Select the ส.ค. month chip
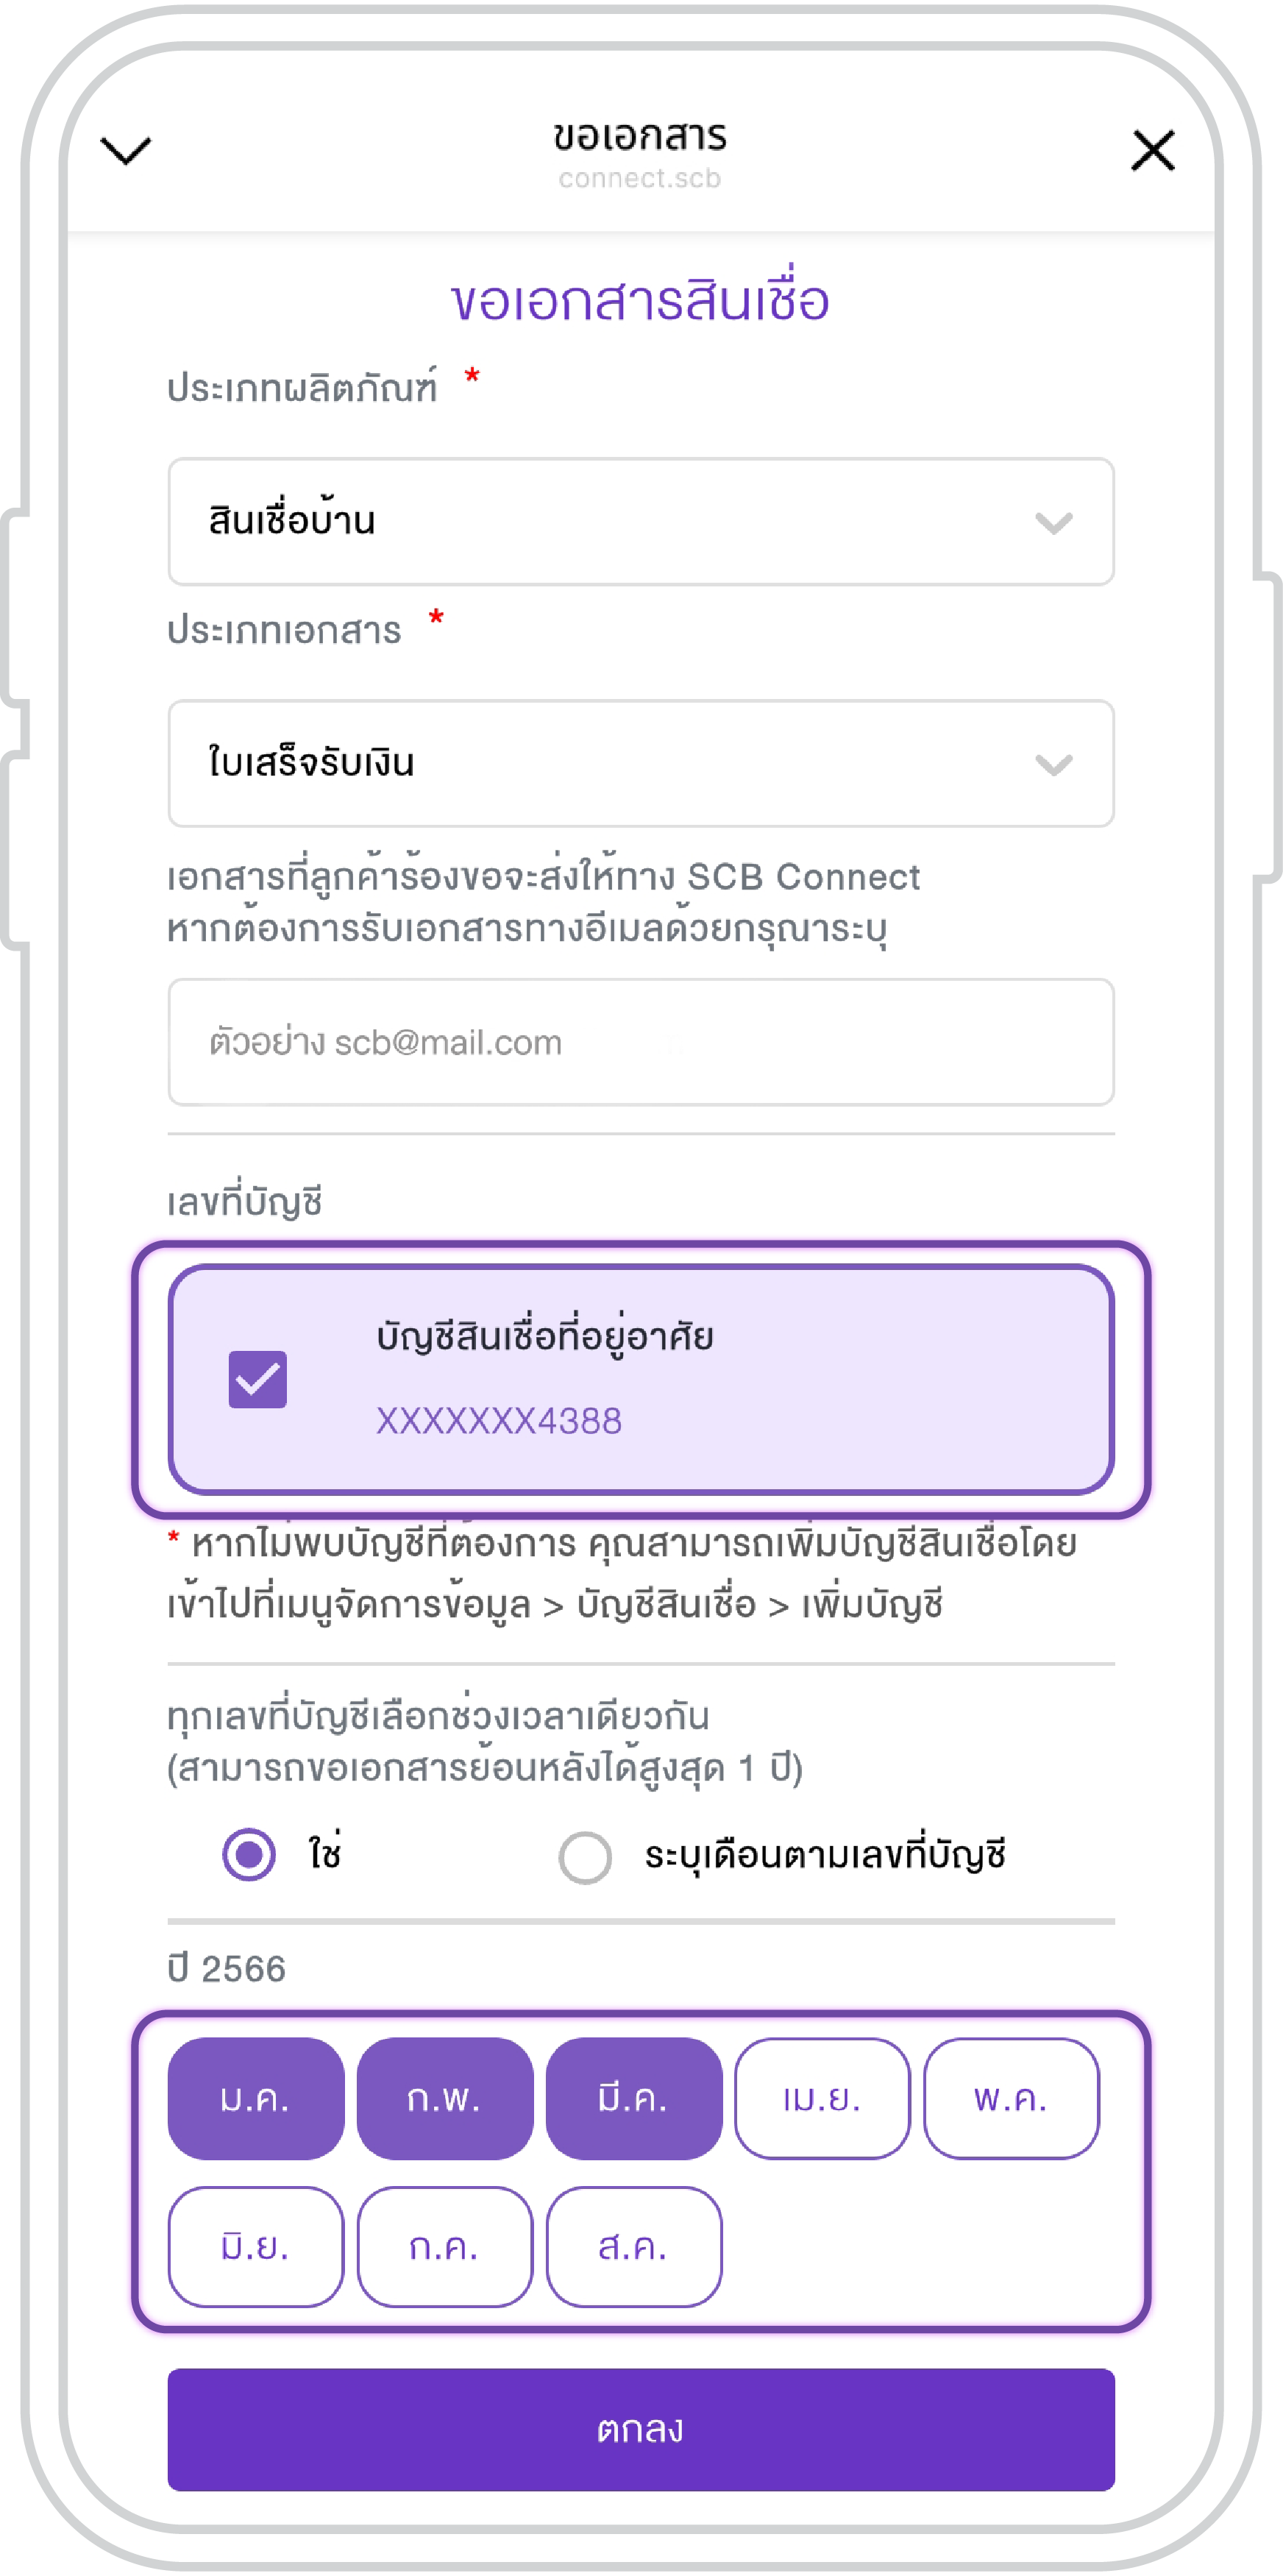This screenshot has height=2576, width=1283. click(x=634, y=2247)
